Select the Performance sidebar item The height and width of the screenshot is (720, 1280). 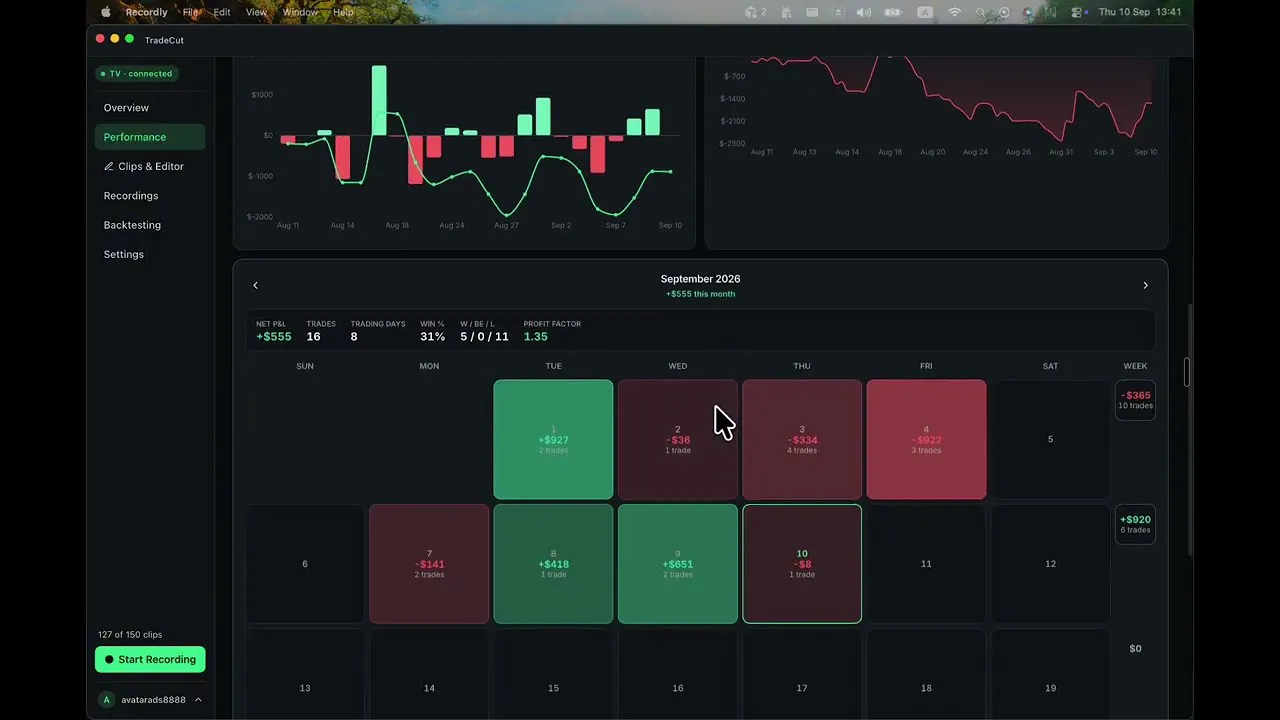(x=150, y=137)
